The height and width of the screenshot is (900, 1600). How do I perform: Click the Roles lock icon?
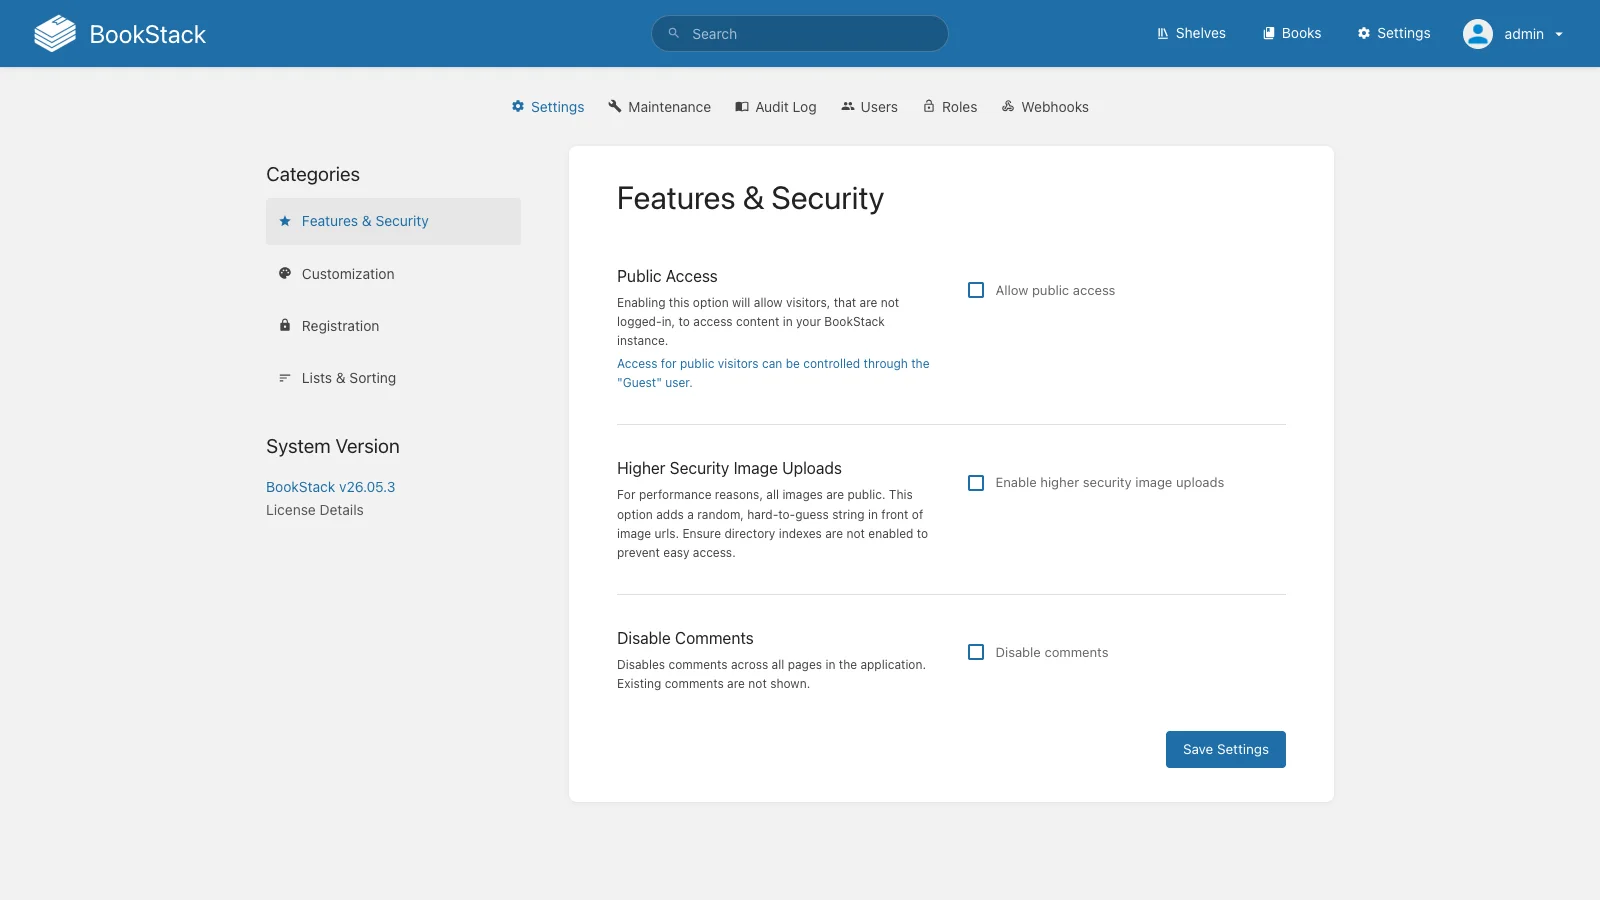pos(929,106)
